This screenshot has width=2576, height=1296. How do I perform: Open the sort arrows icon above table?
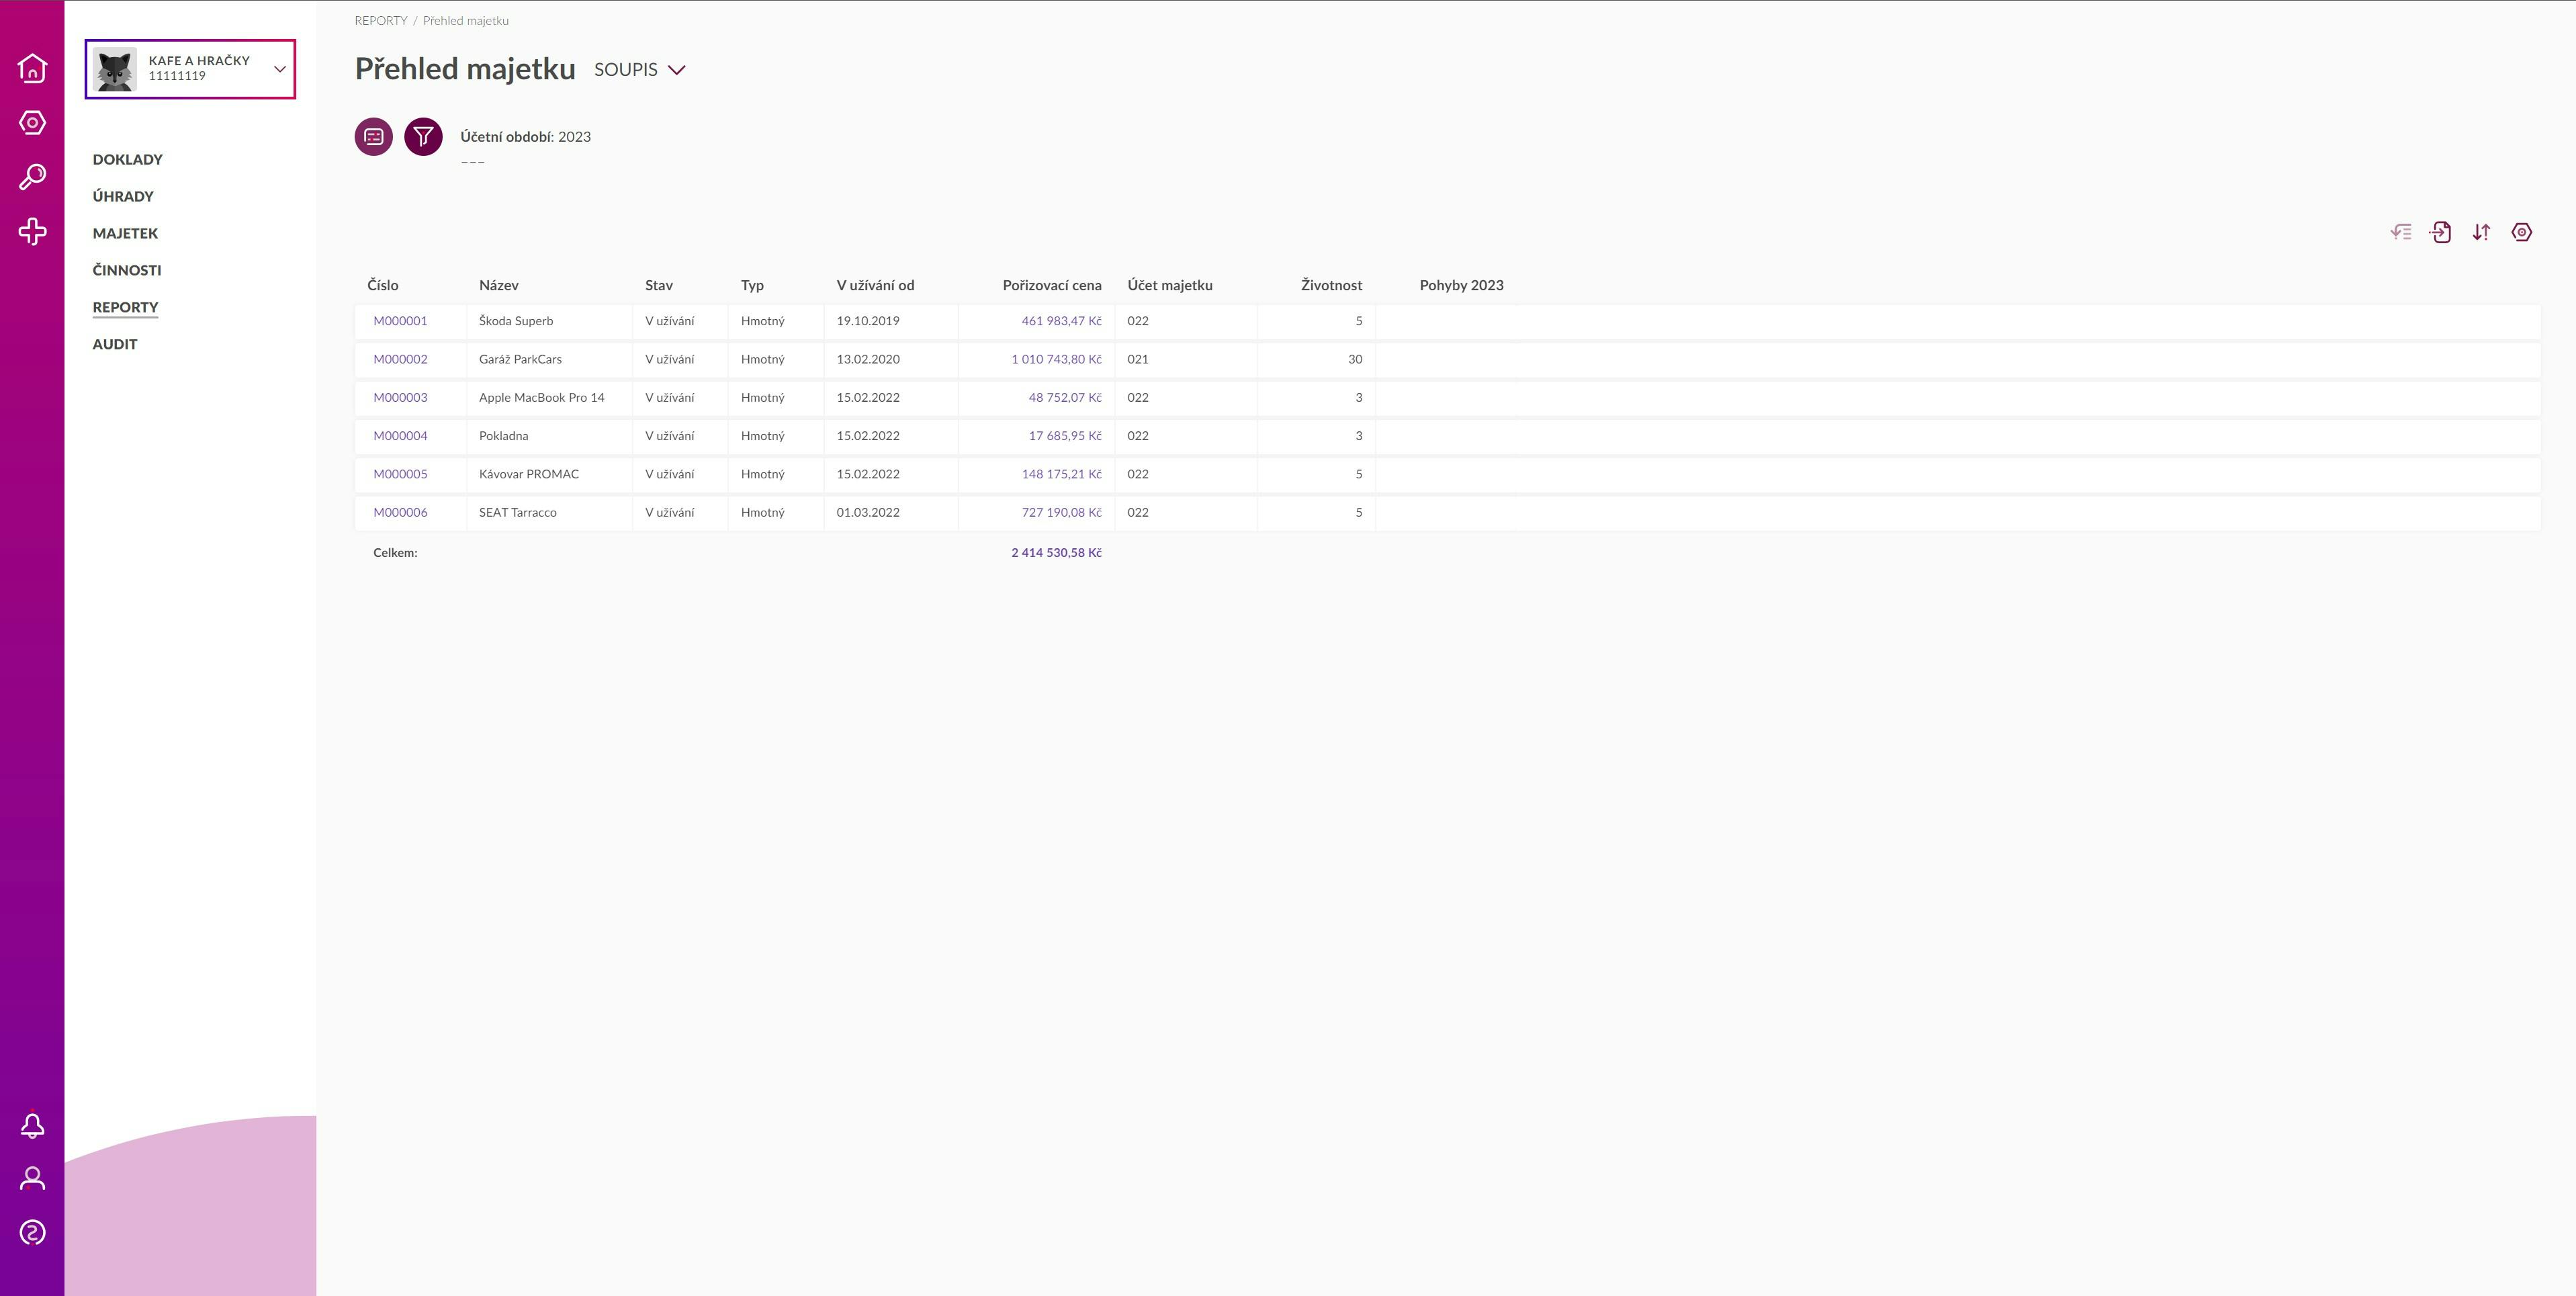(2481, 232)
